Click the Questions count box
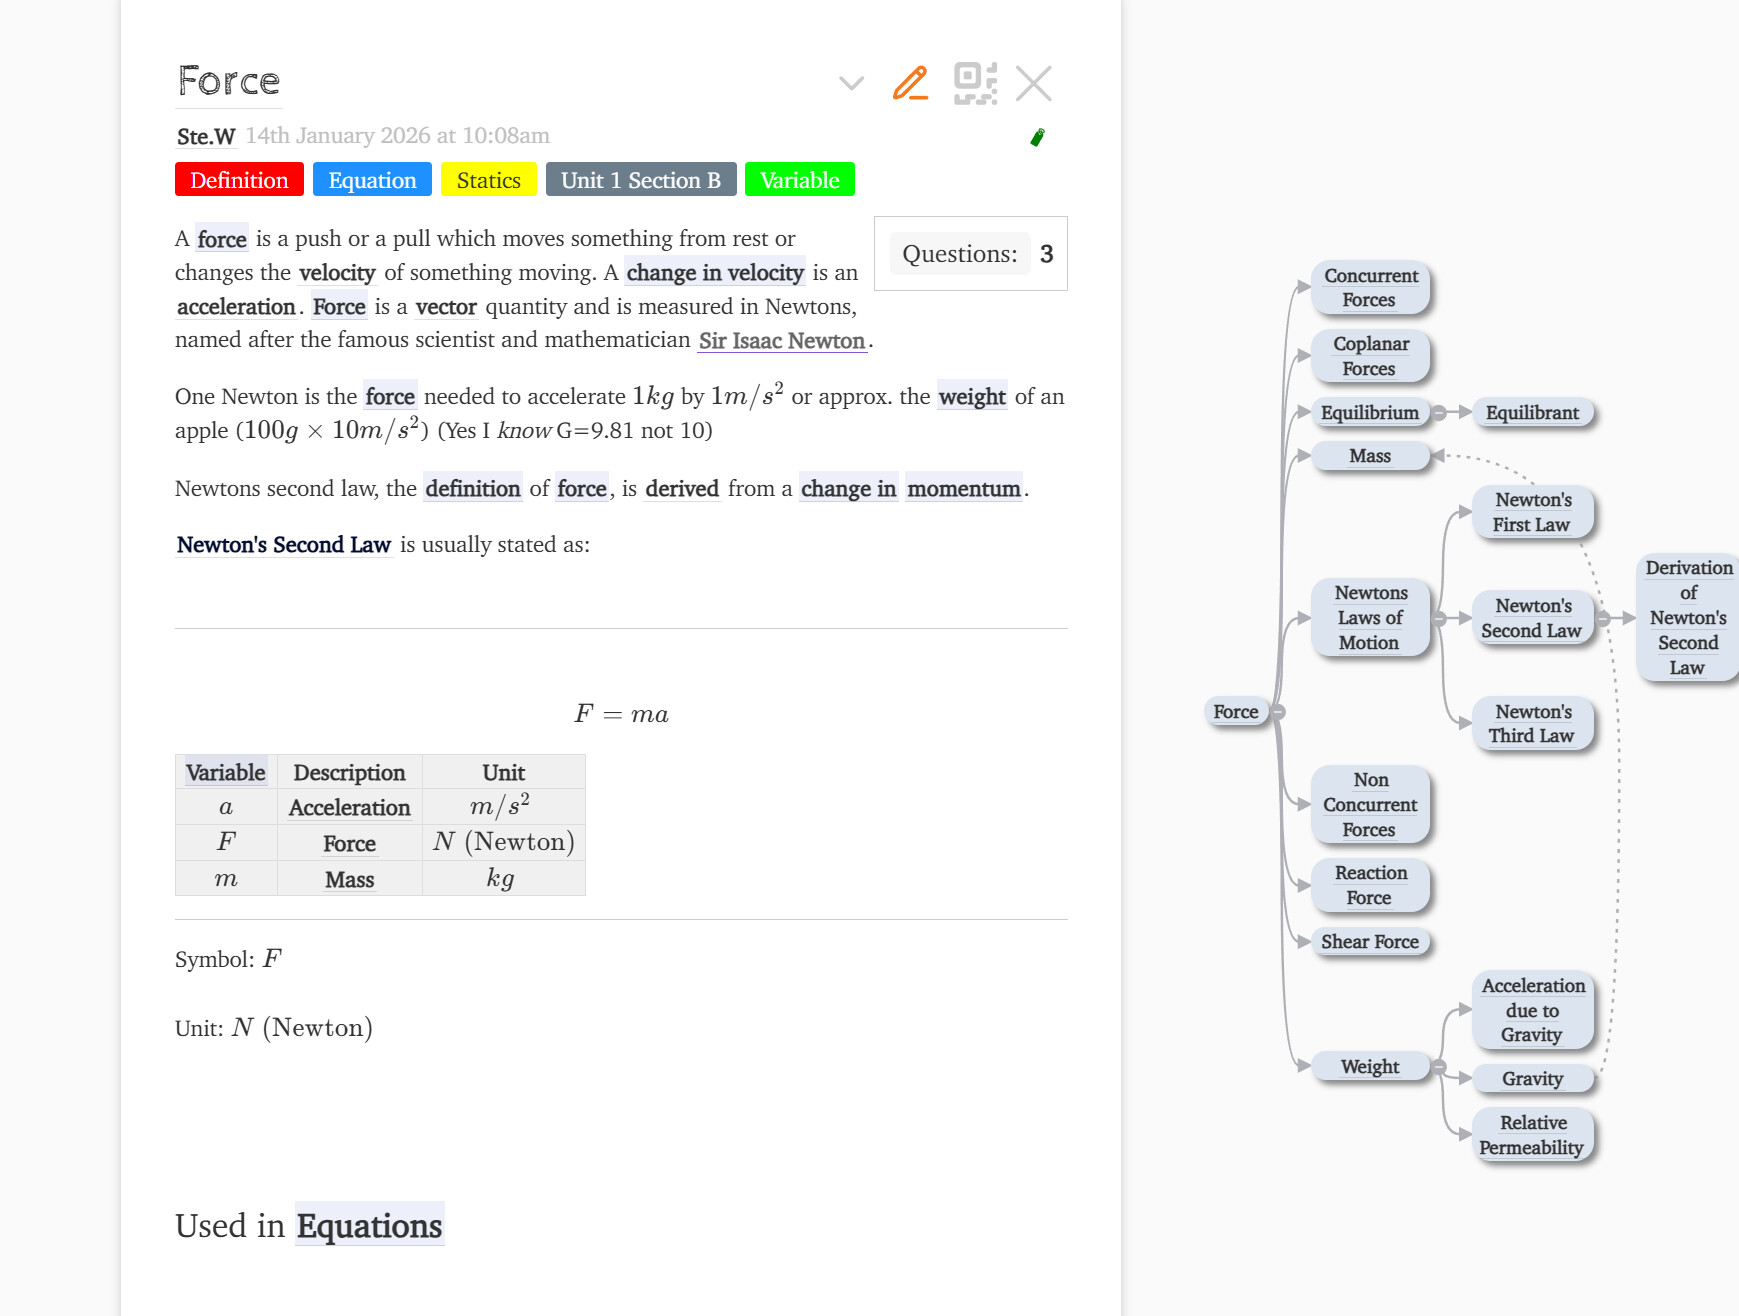Screen dimensions: 1739x1316 (x=970, y=254)
